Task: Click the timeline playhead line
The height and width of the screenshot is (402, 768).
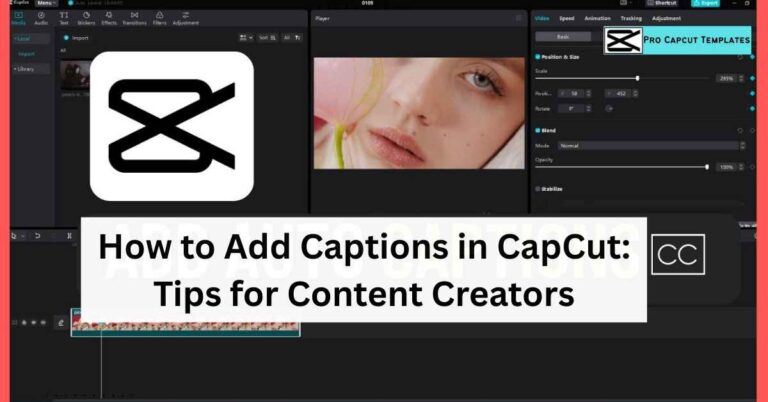Action: (x=101, y=362)
